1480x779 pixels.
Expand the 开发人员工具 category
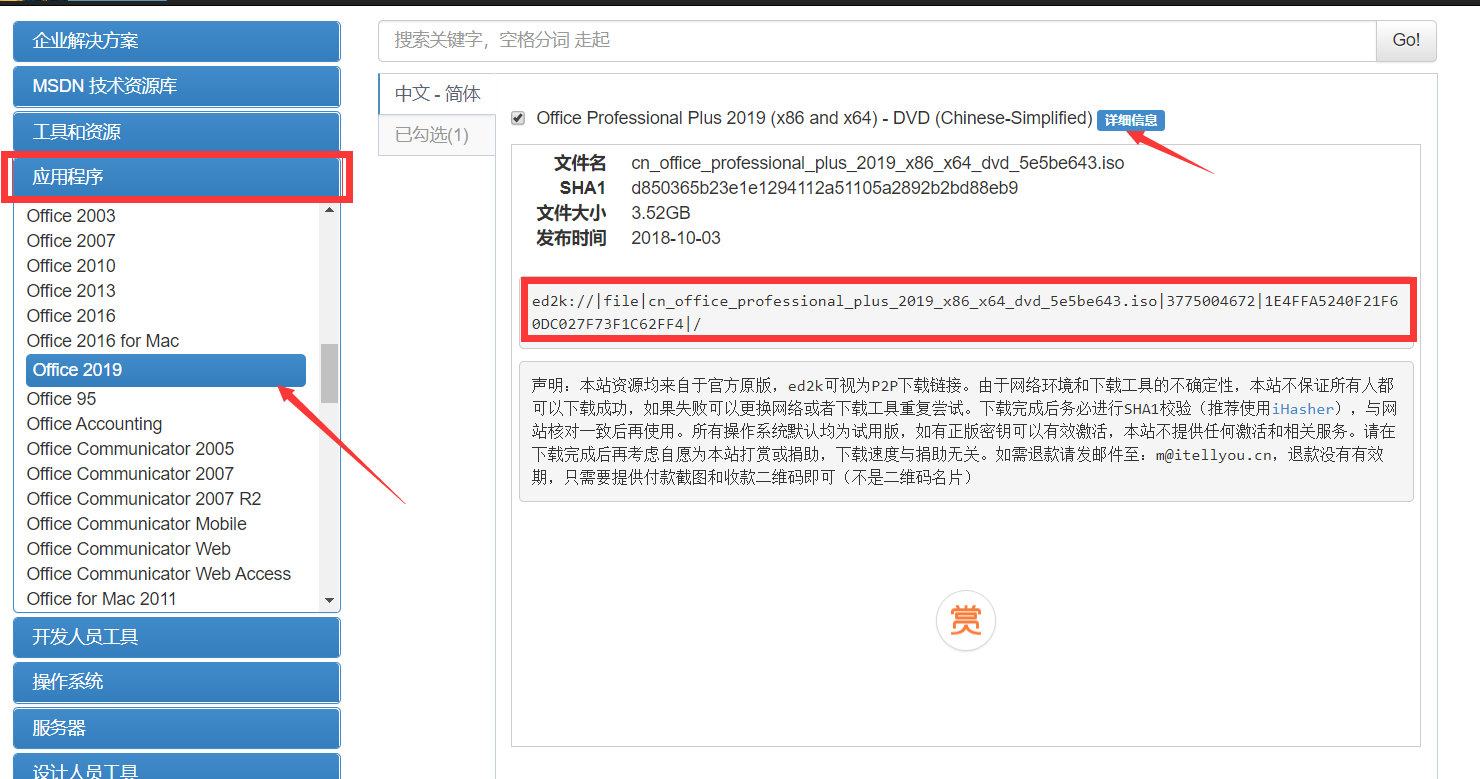(176, 637)
